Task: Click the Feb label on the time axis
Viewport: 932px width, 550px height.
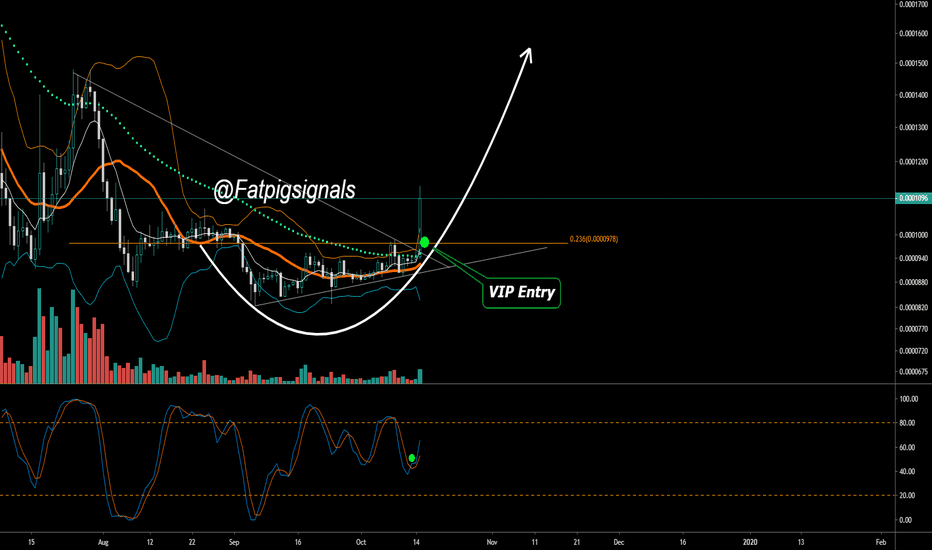Action: [881, 542]
